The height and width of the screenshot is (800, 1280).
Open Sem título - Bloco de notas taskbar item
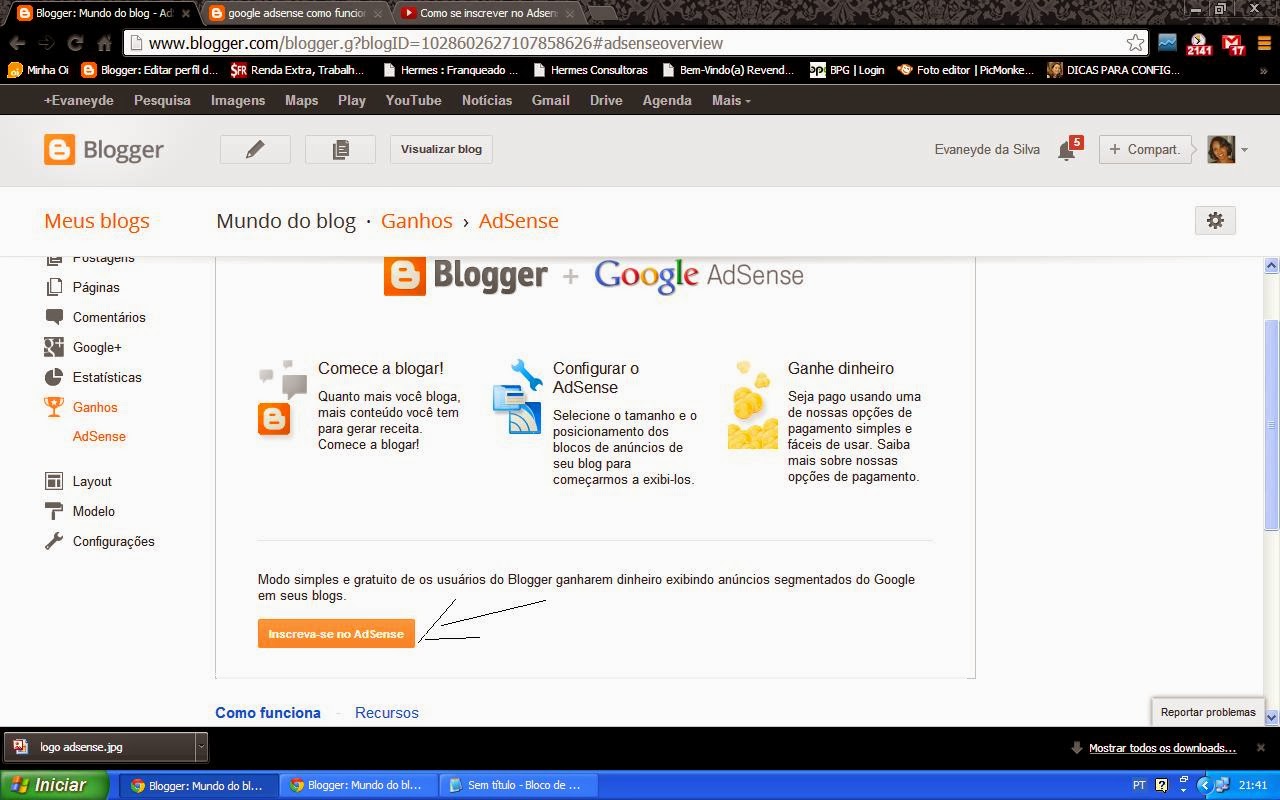(519, 785)
